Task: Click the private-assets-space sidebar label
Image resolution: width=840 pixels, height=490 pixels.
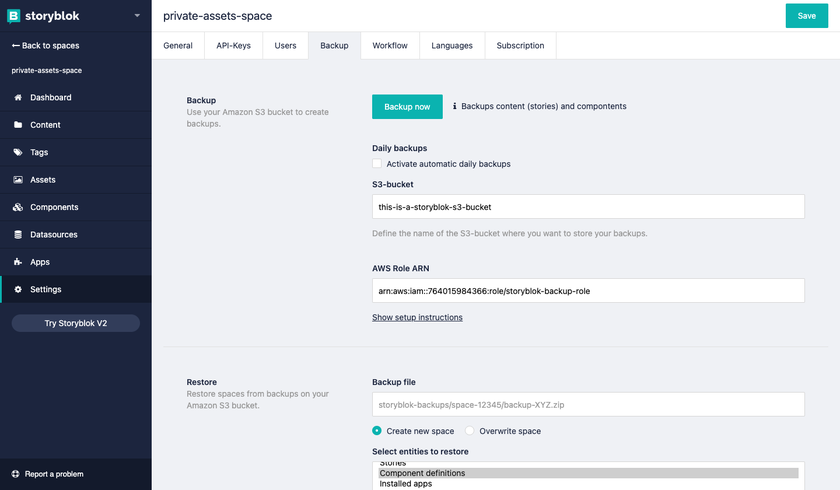Action: click(47, 70)
